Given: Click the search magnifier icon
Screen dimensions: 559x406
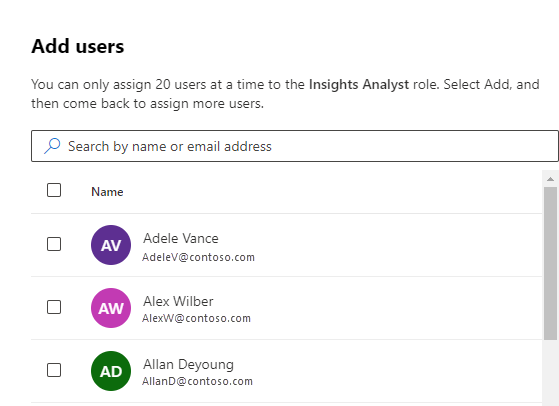Looking at the screenshot, I should pyautogui.click(x=52, y=146).
